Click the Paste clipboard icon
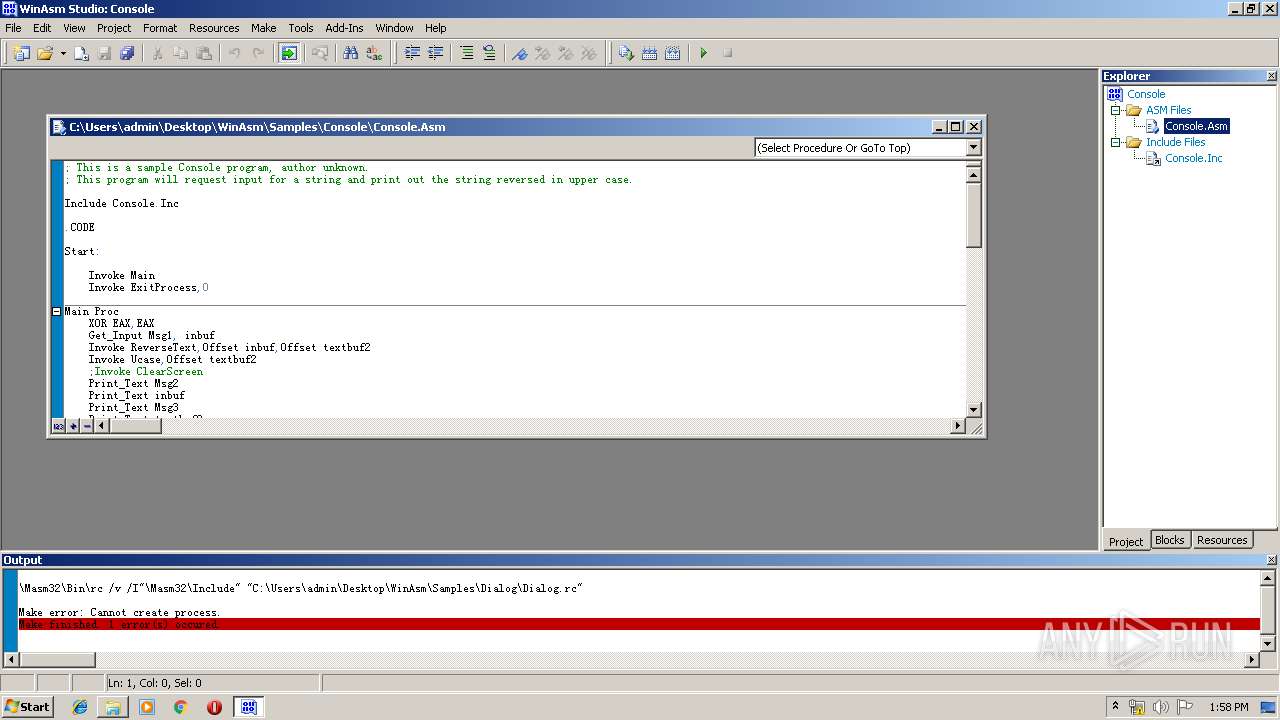The height and width of the screenshot is (720, 1280). click(204, 53)
